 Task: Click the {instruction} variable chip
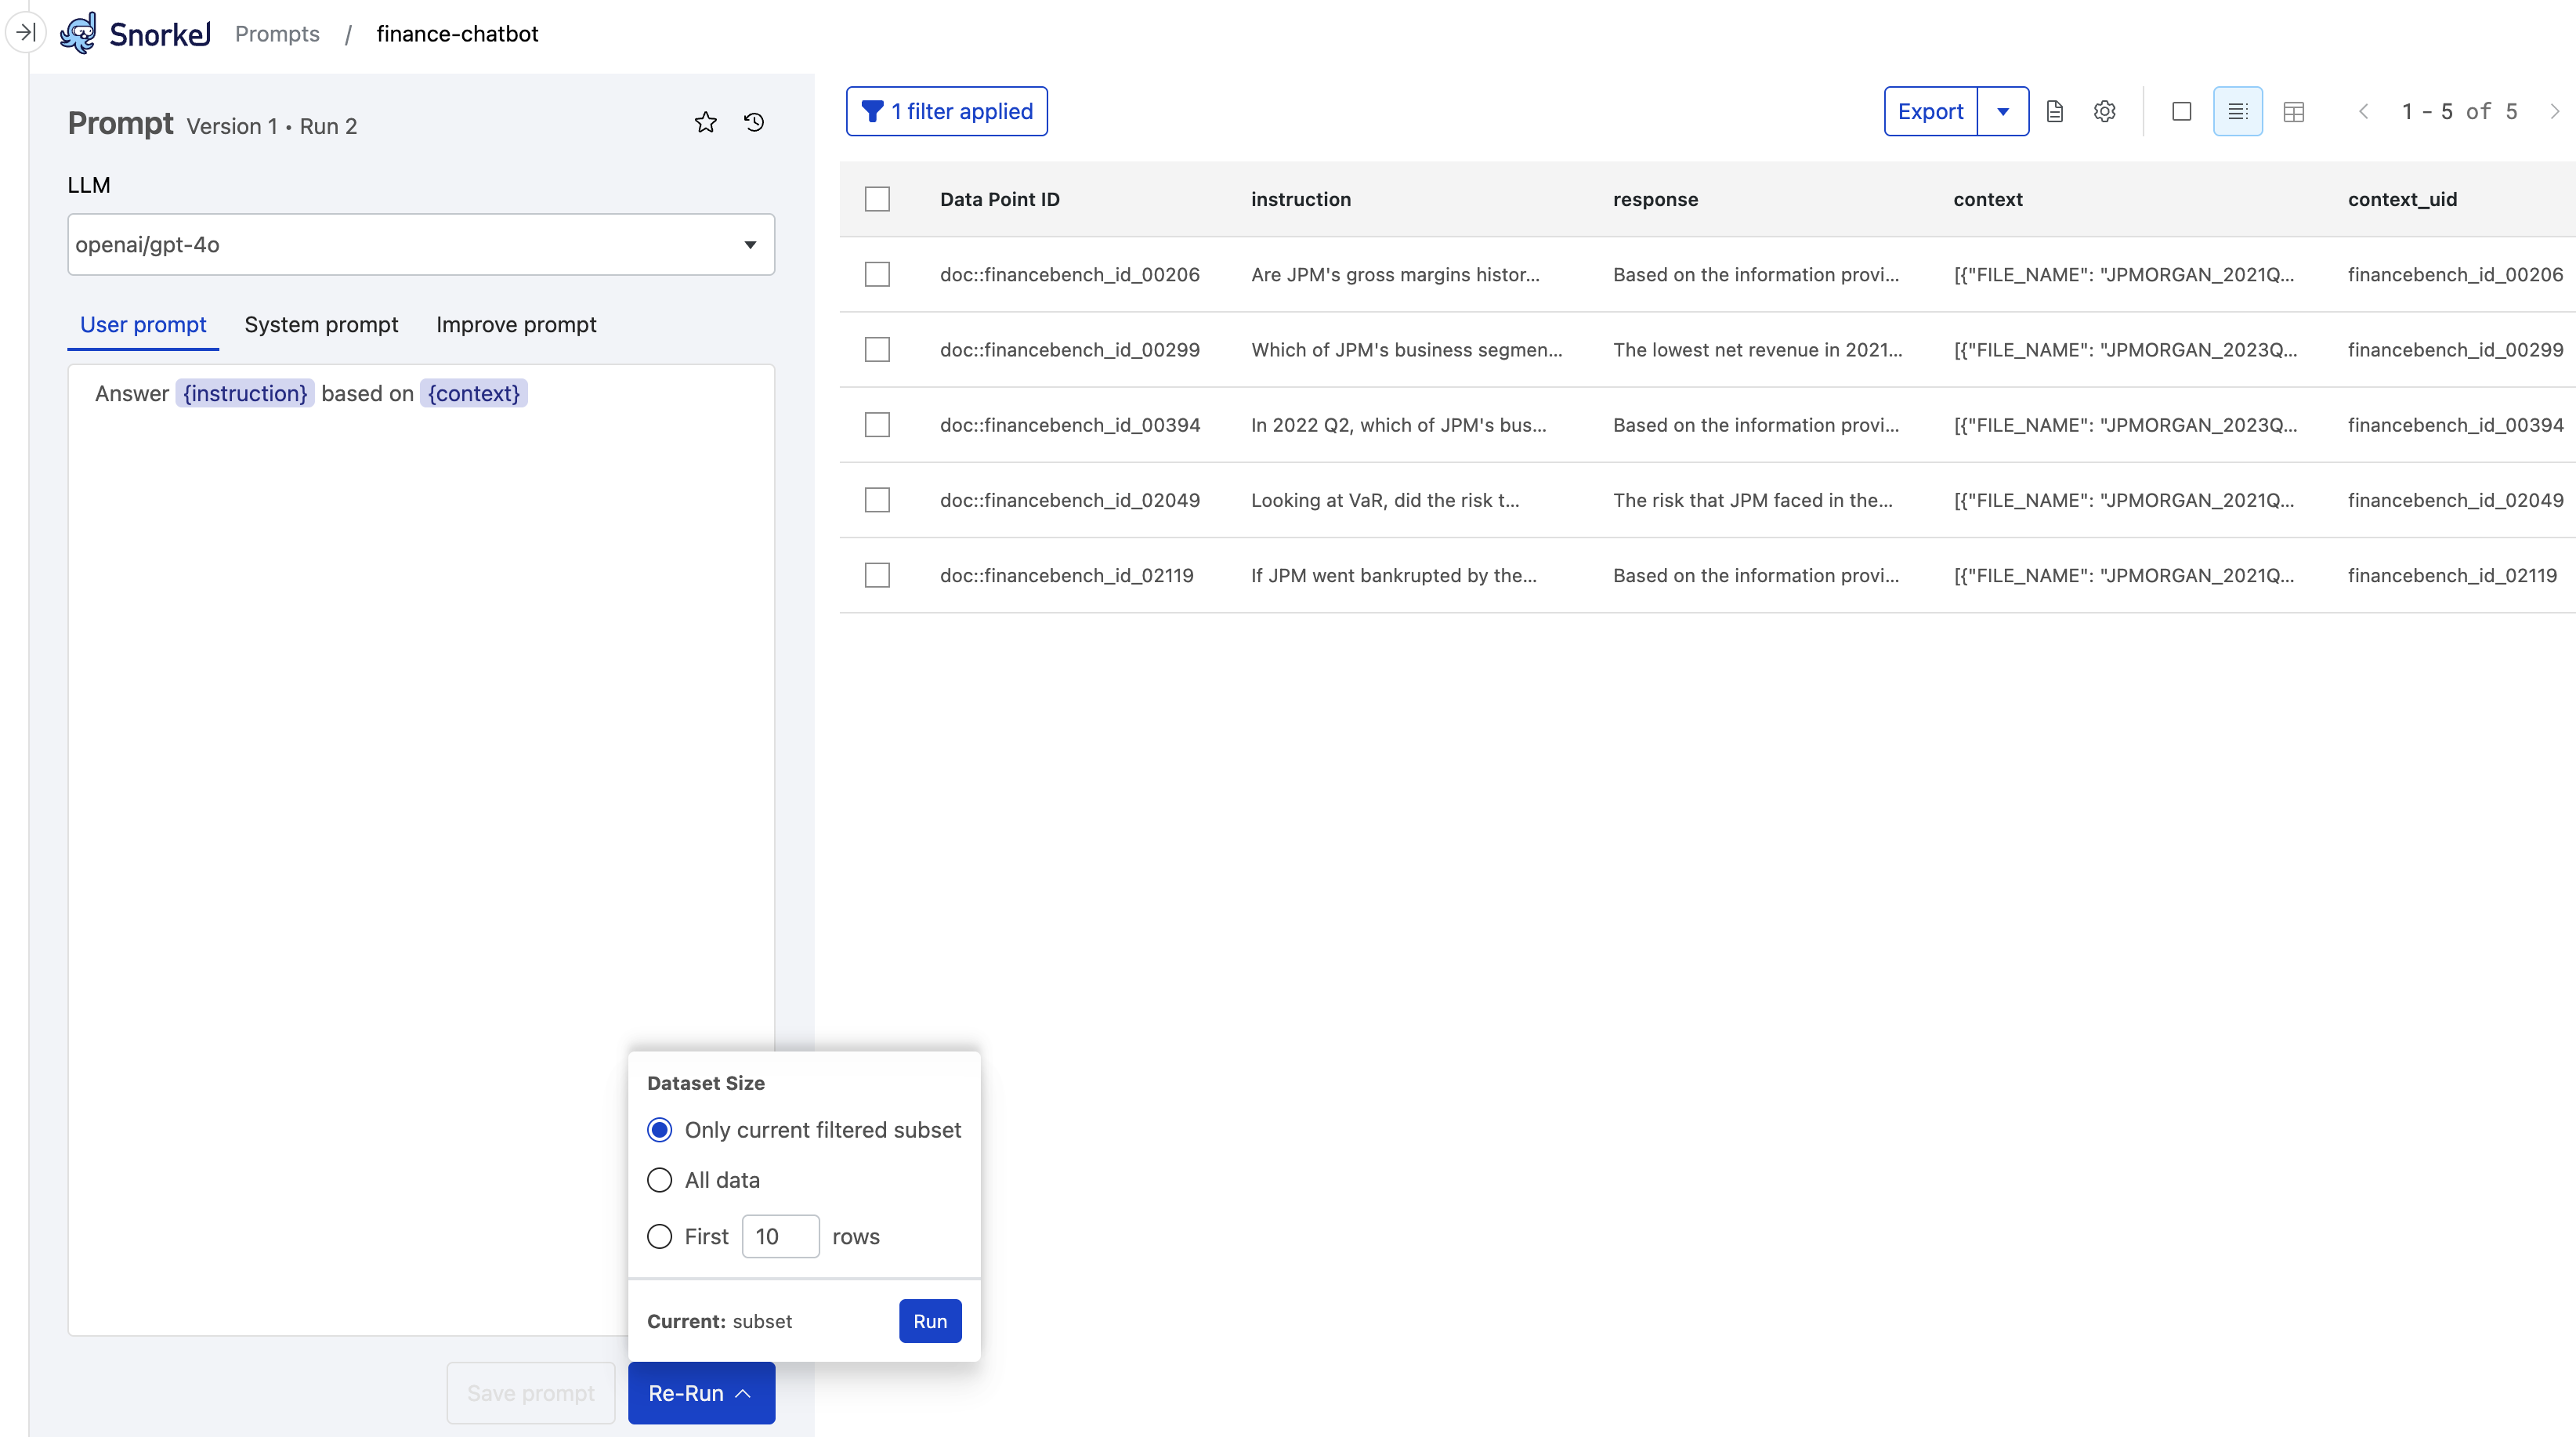tap(245, 393)
